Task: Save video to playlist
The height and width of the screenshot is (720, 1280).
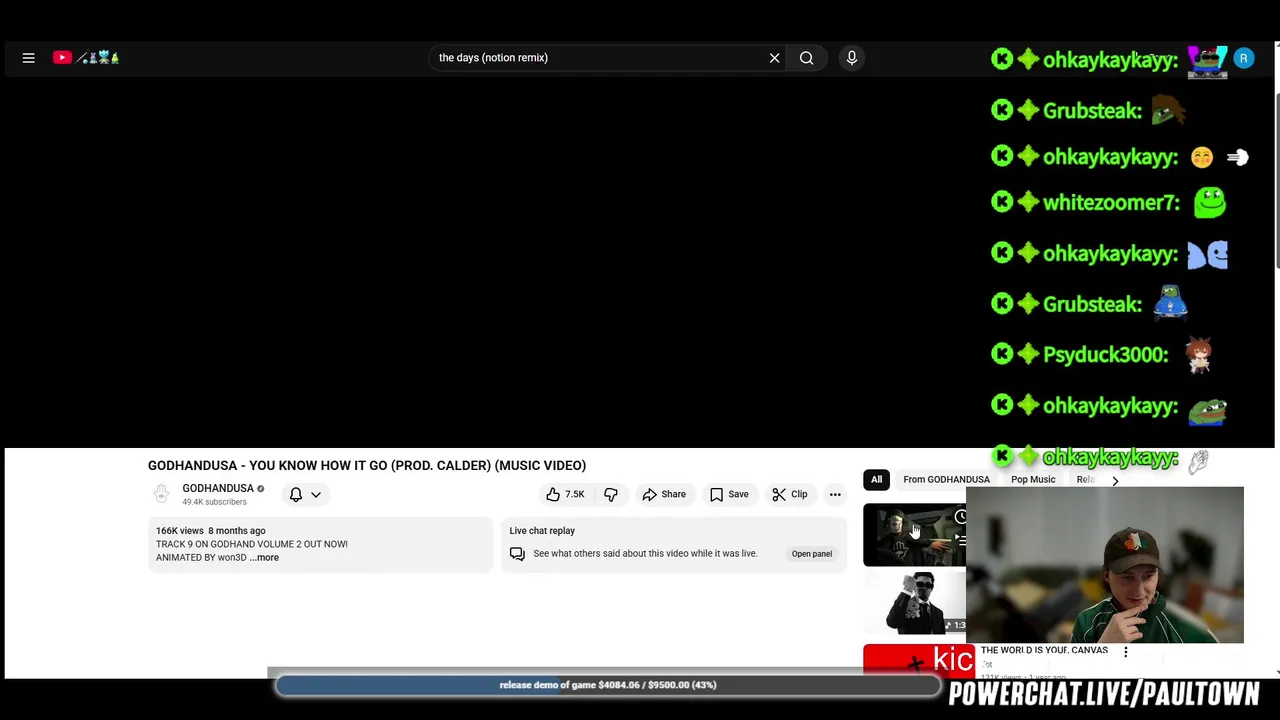Action: pyautogui.click(x=729, y=494)
